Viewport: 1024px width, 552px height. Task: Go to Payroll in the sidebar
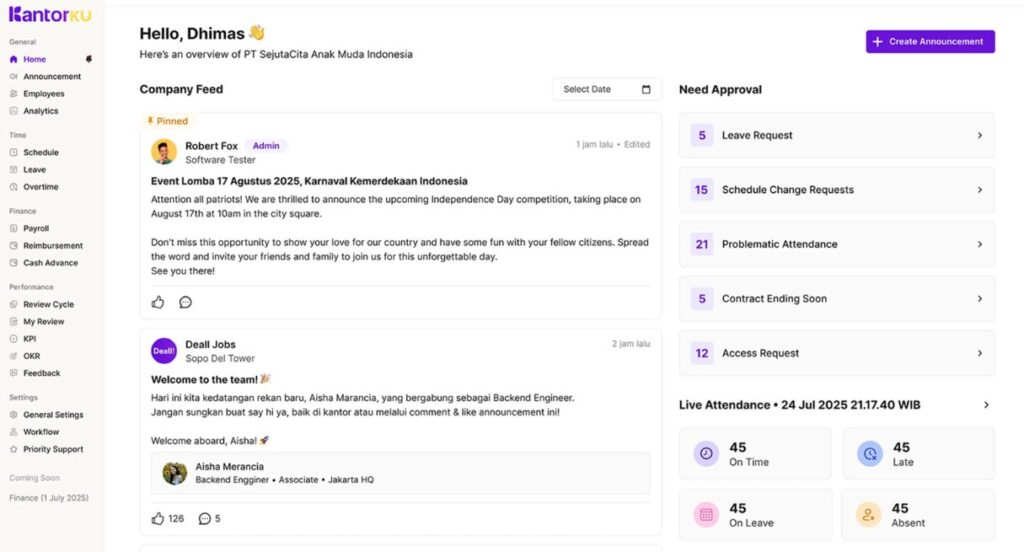tap(36, 228)
